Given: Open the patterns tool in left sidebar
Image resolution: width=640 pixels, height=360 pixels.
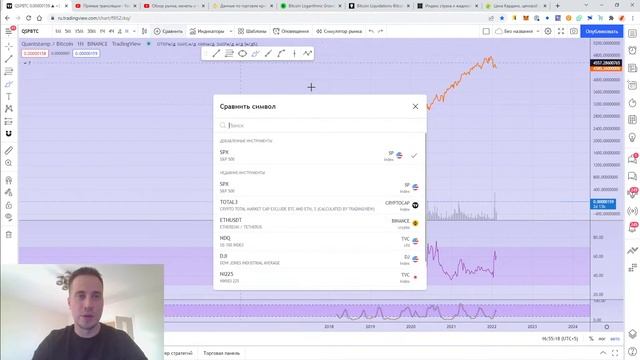Looking at the screenshot, I should coord(9,109).
